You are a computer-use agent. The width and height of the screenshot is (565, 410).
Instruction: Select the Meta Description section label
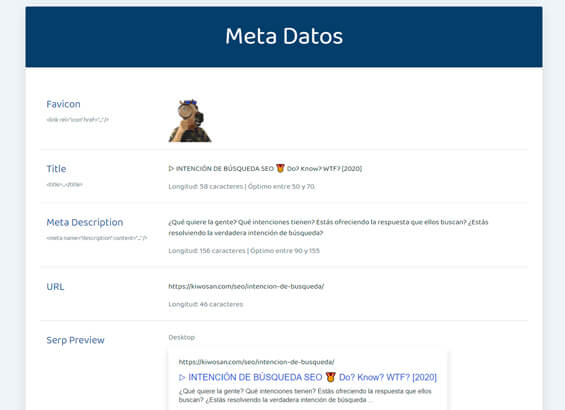click(x=85, y=222)
